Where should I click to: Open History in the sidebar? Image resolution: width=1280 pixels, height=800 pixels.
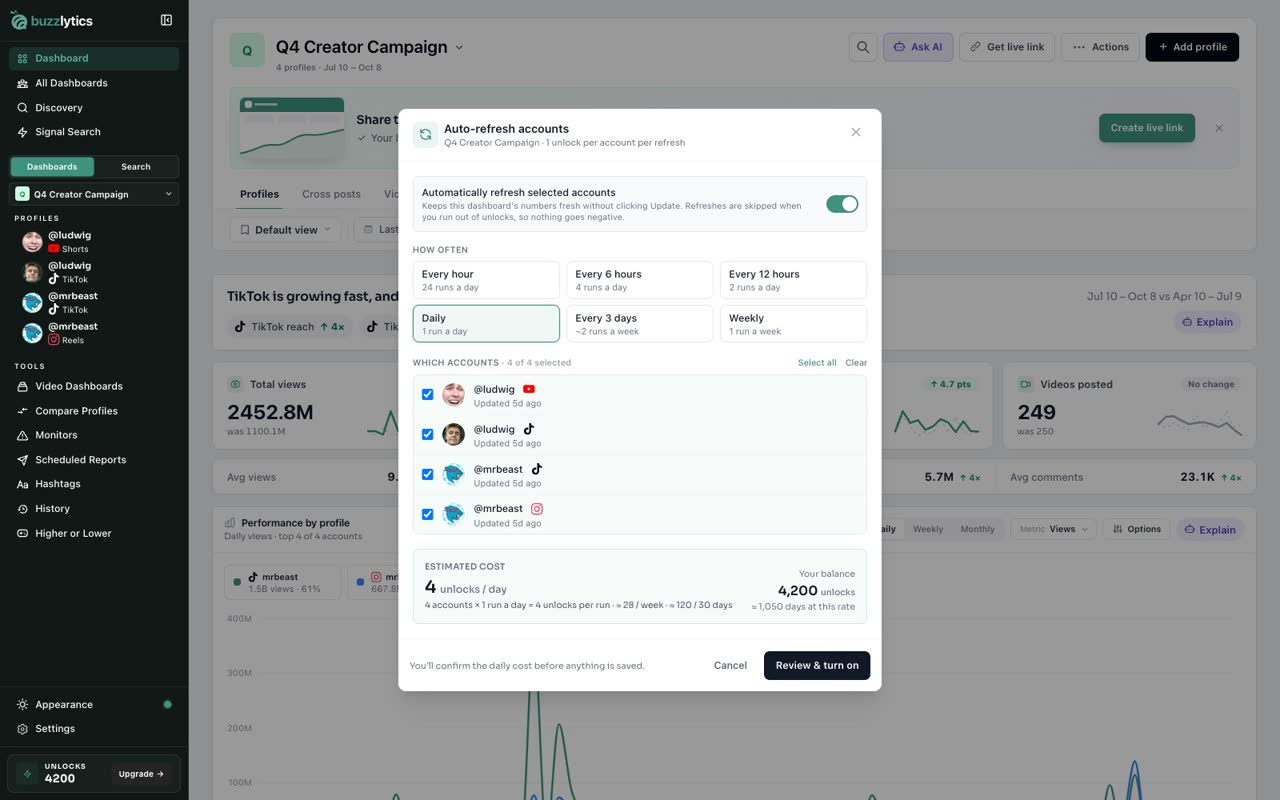[x=94, y=509]
